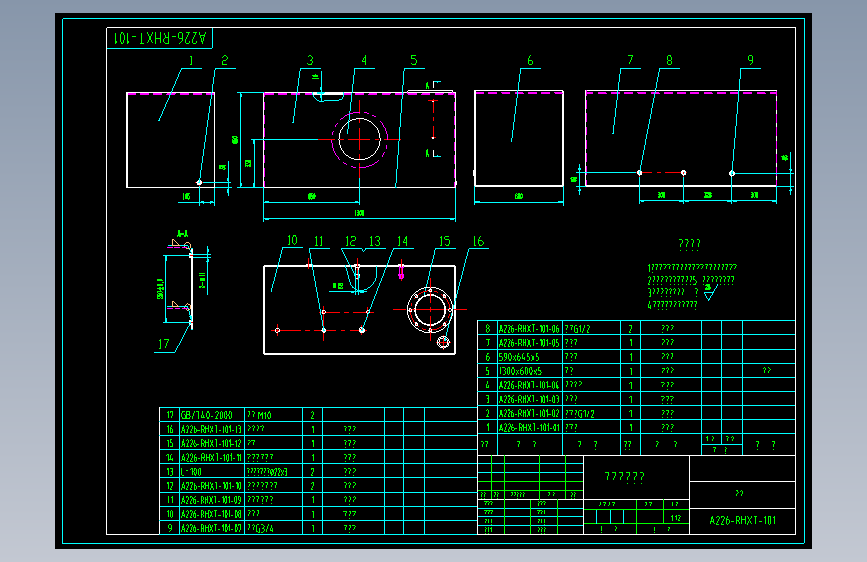Screen dimensions: 867x562
Task: Click part code 'A226-RHXT-101-11' in row 14
Action: [x=211, y=457]
